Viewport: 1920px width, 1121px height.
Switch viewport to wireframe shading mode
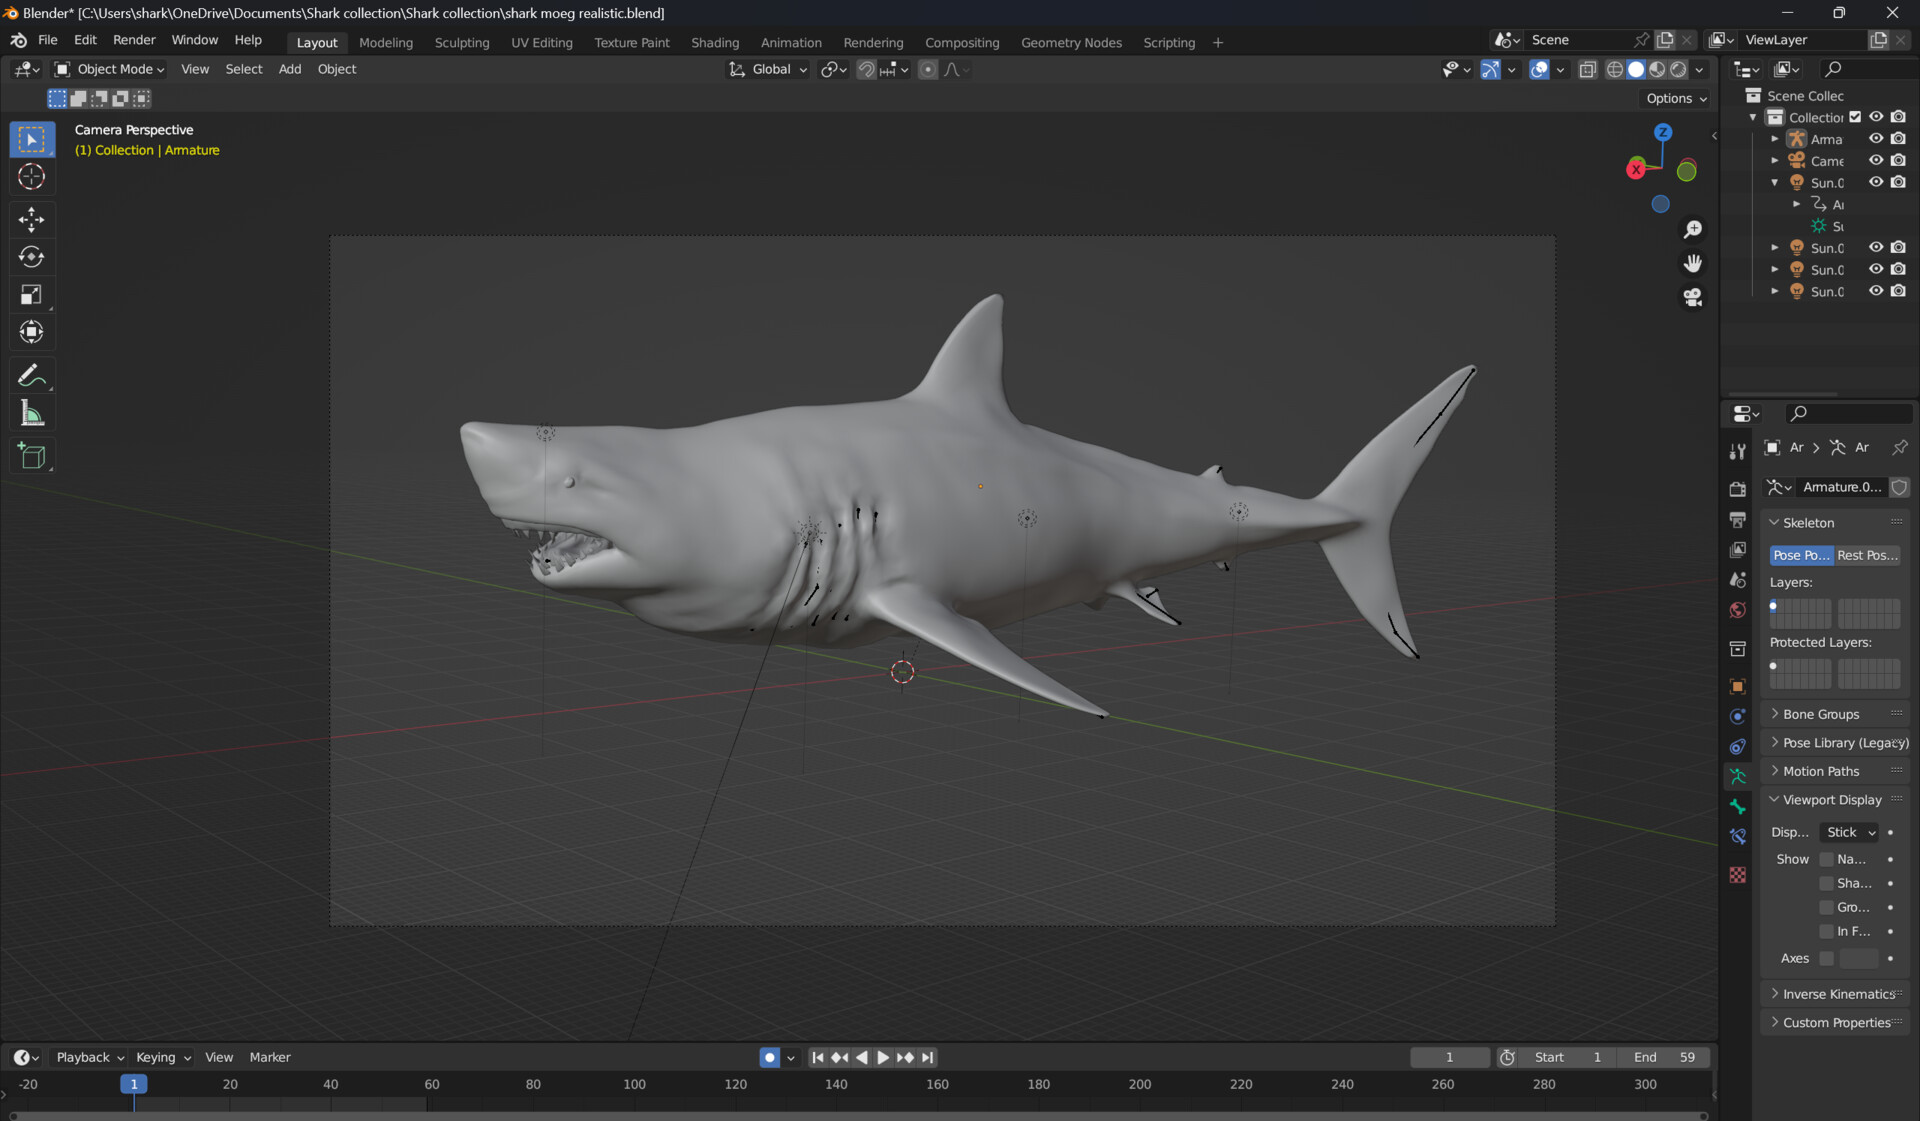pos(1615,70)
